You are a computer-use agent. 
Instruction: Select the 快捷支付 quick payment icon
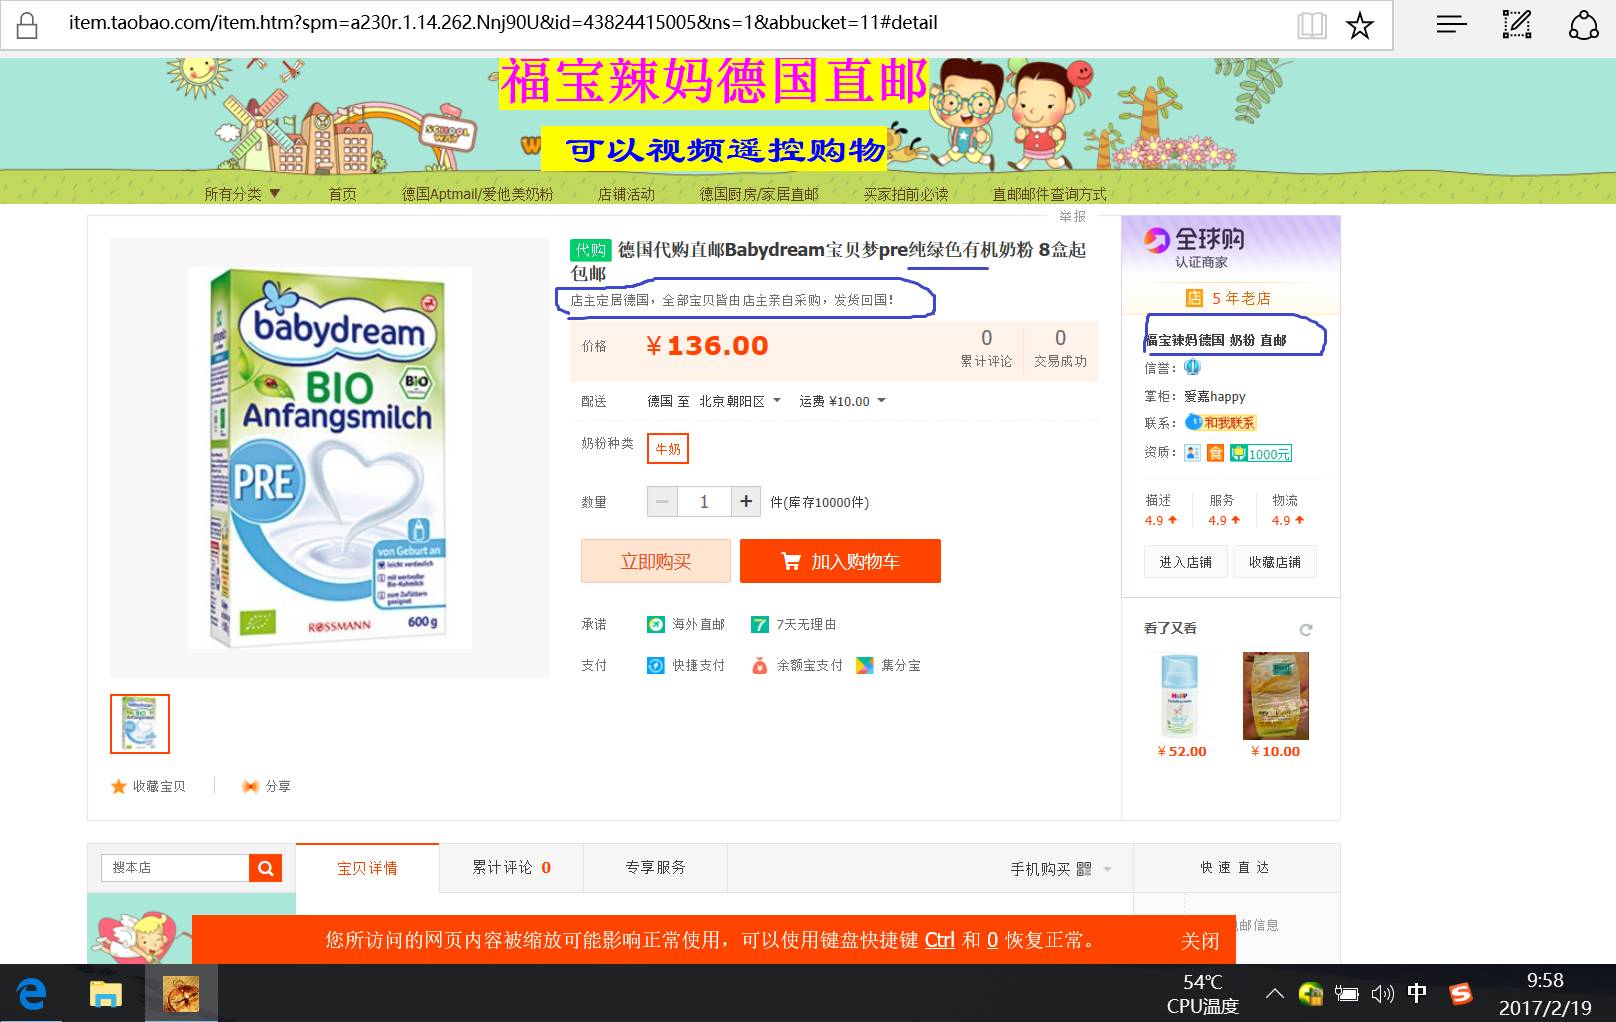655,665
